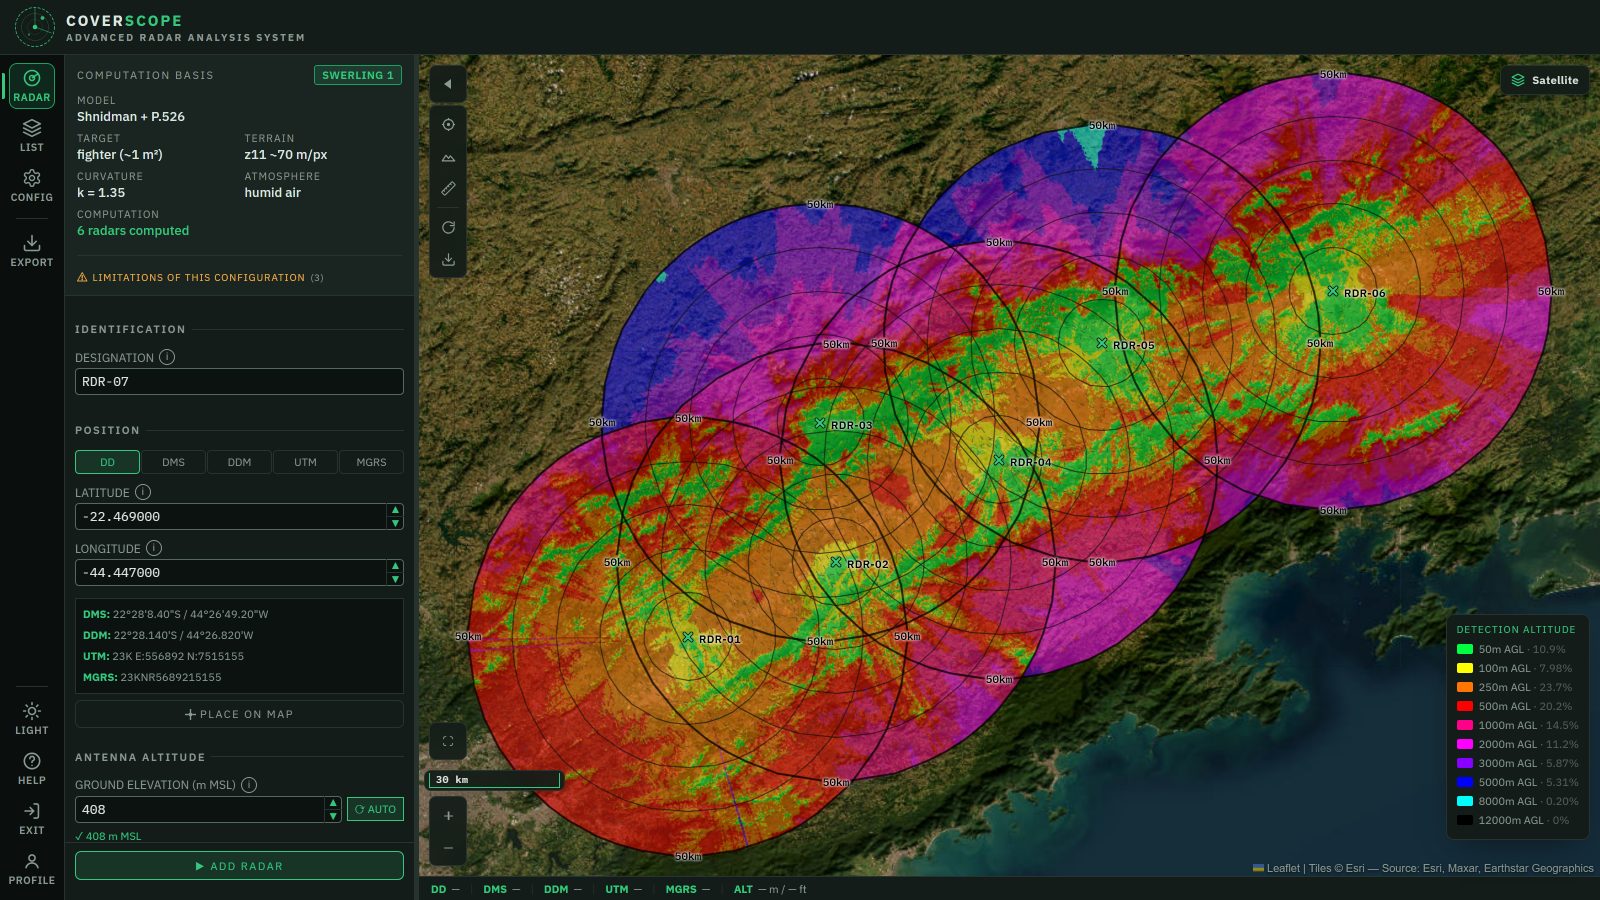The width and height of the screenshot is (1600, 900).
Task: Click the RDR-01 radar marker
Action: click(x=688, y=637)
